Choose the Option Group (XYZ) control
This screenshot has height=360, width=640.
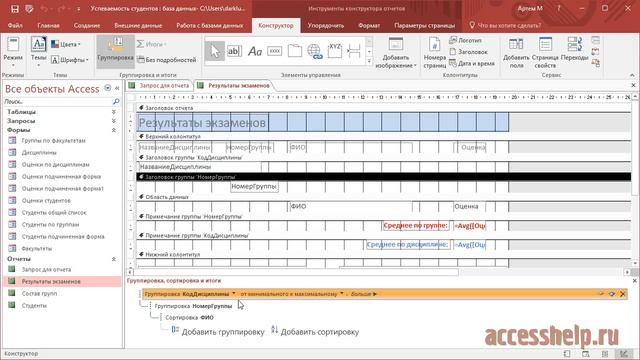coord(335,51)
